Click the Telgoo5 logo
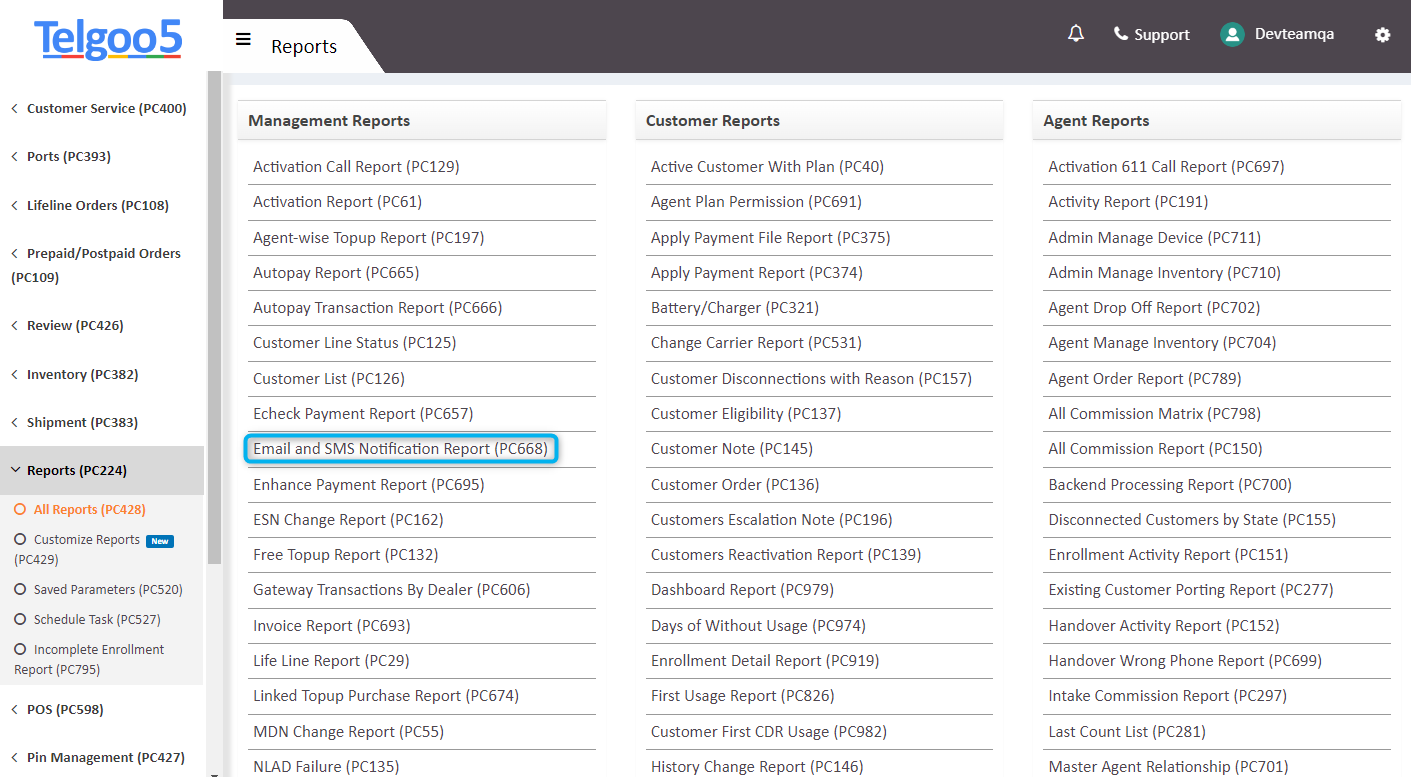The height and width of the screenshot is (777, 1411). [107, 40]
